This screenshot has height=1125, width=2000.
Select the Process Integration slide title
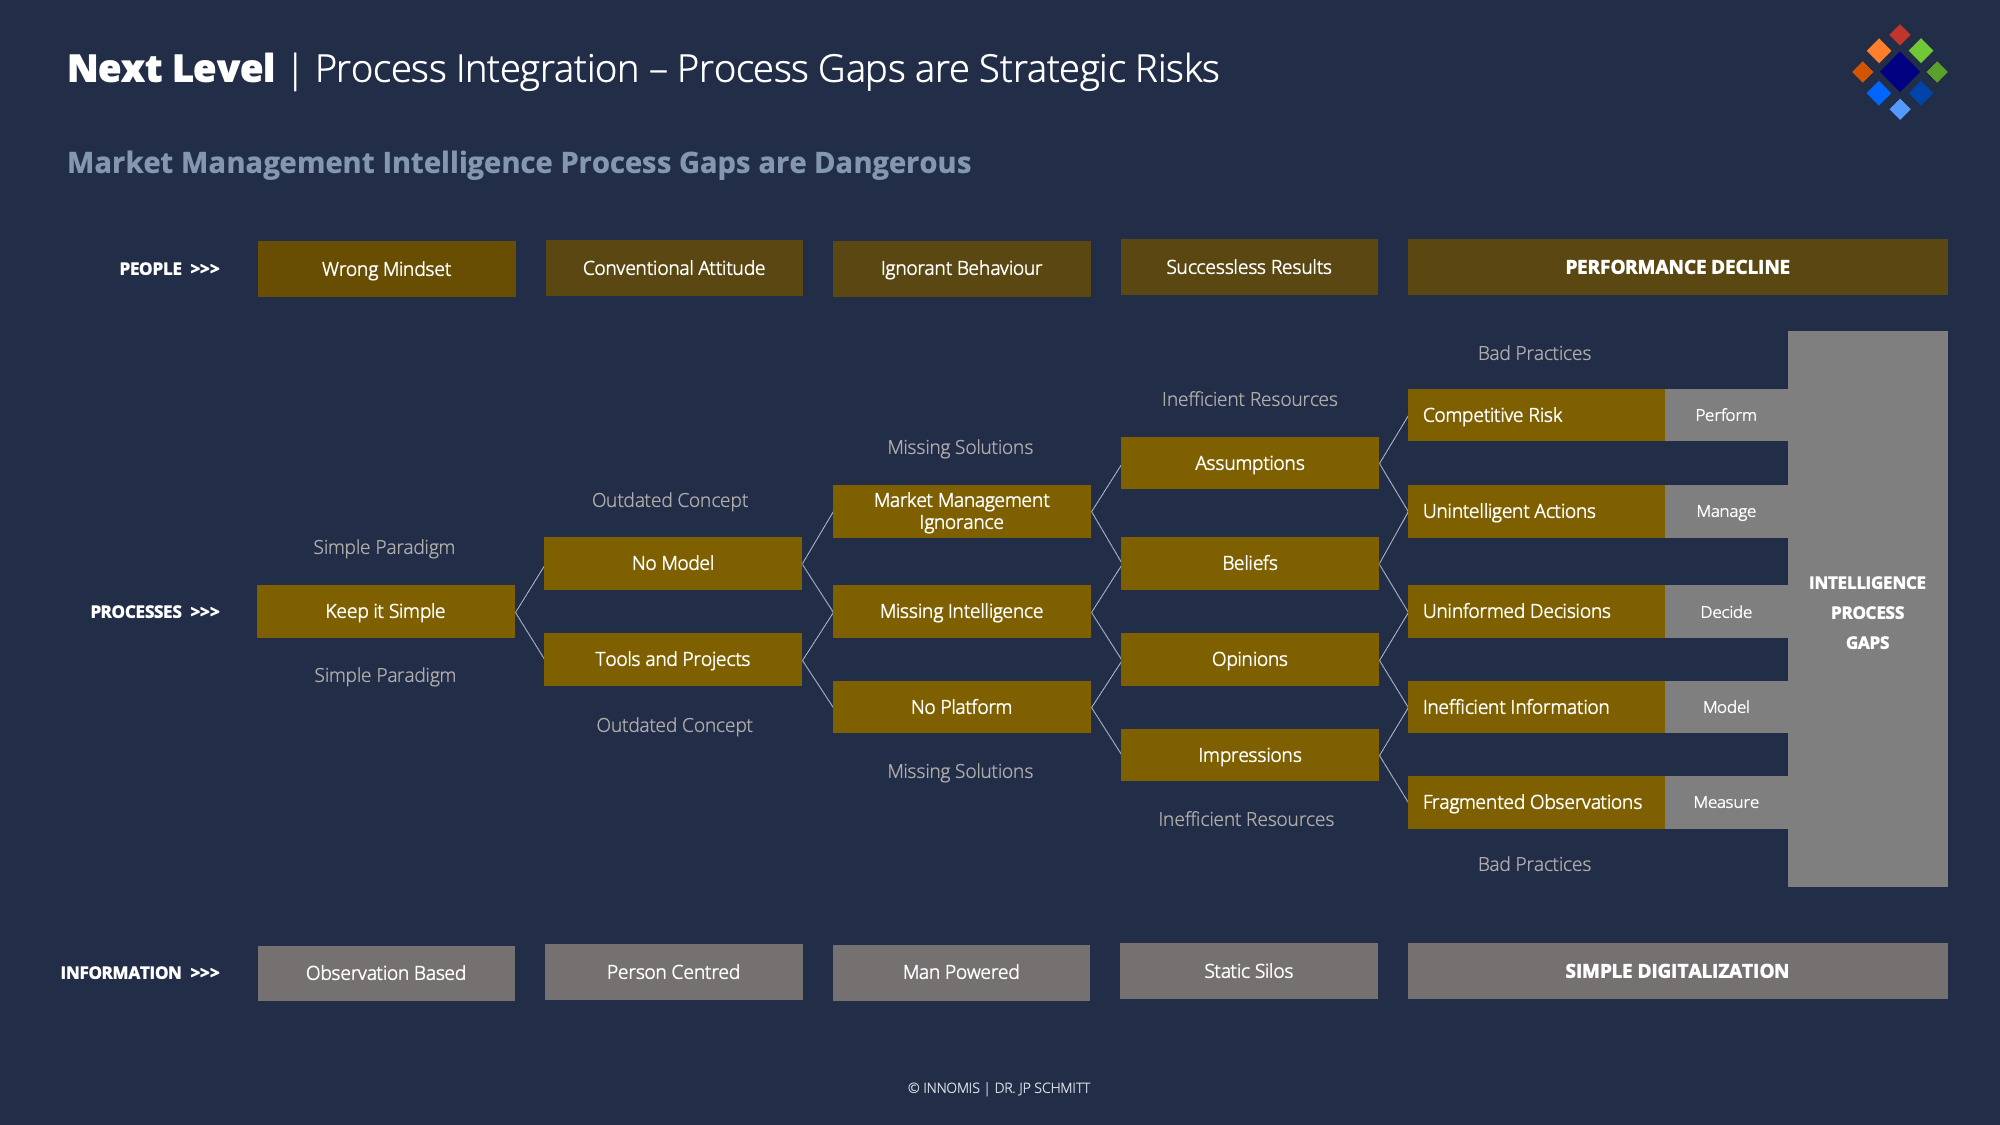767,69
